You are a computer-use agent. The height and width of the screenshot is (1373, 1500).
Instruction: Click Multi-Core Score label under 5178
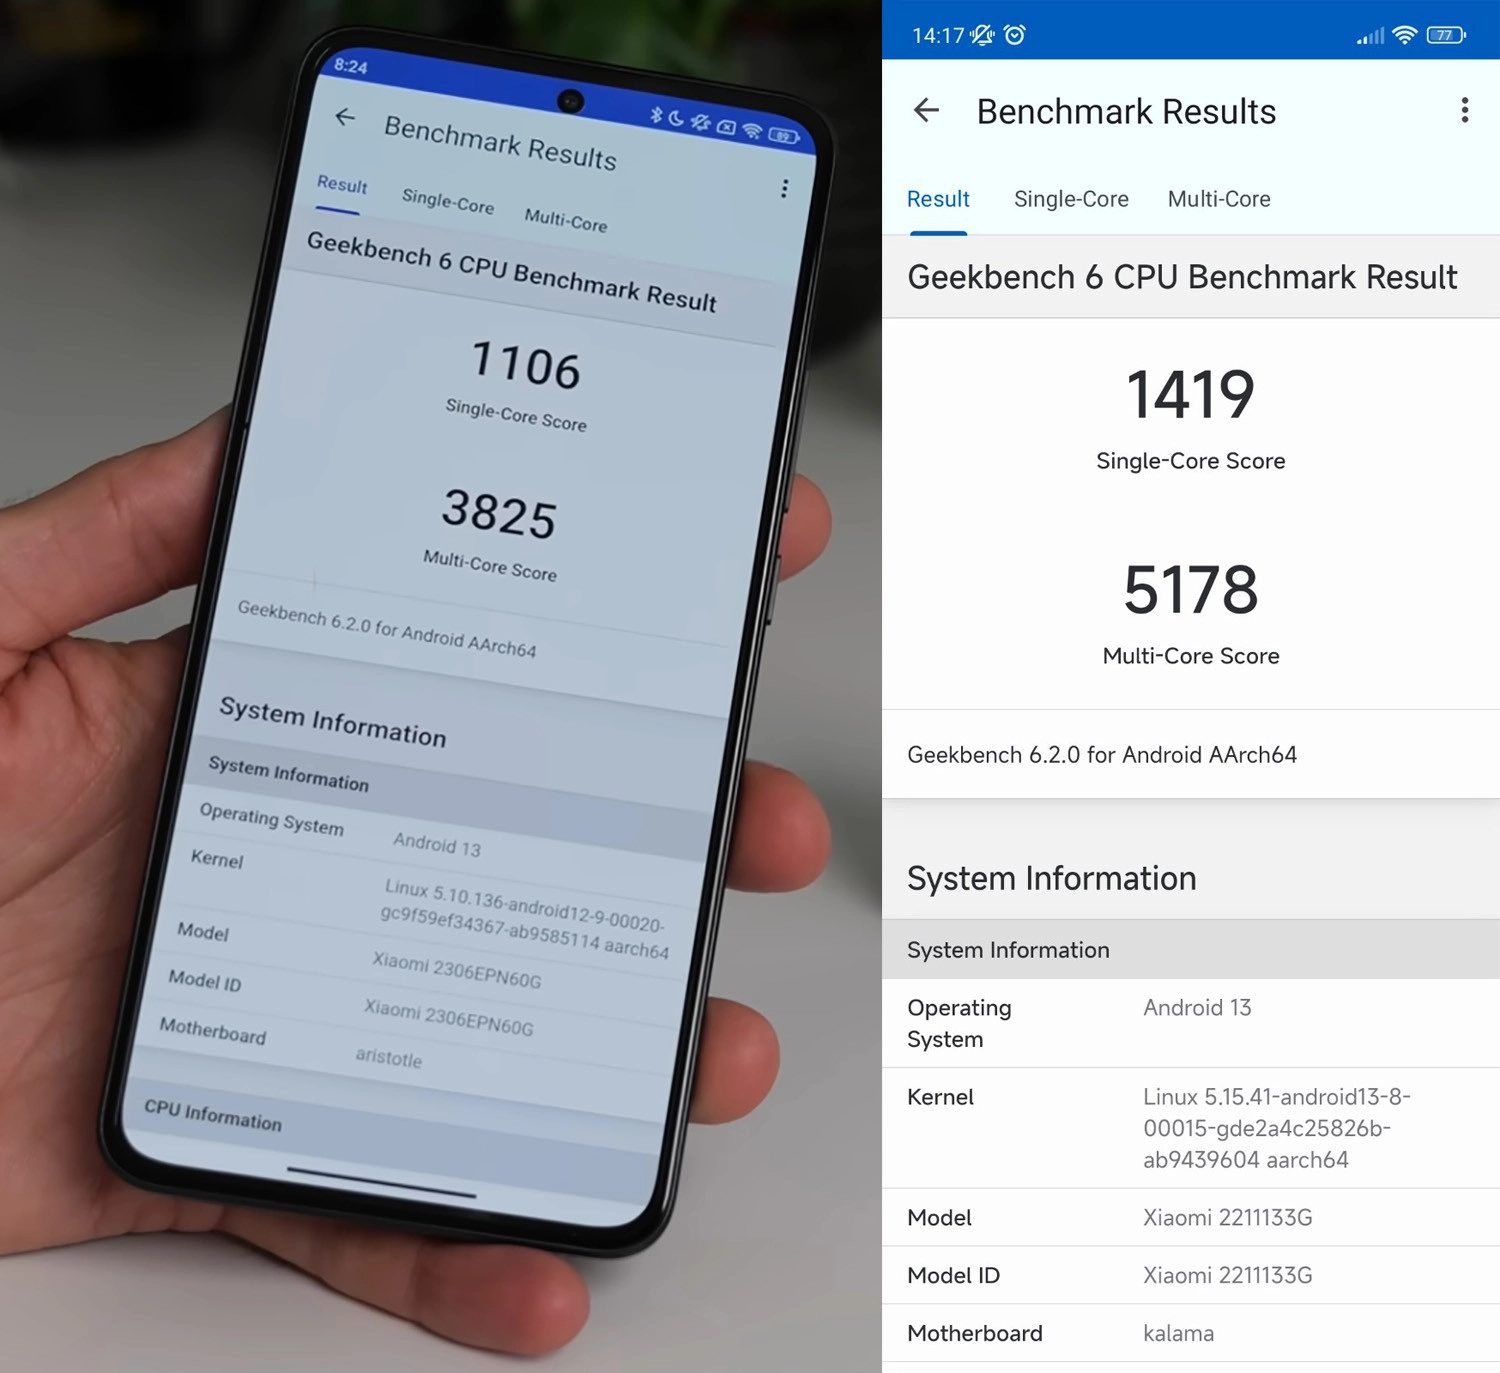tap(1190, 656)
